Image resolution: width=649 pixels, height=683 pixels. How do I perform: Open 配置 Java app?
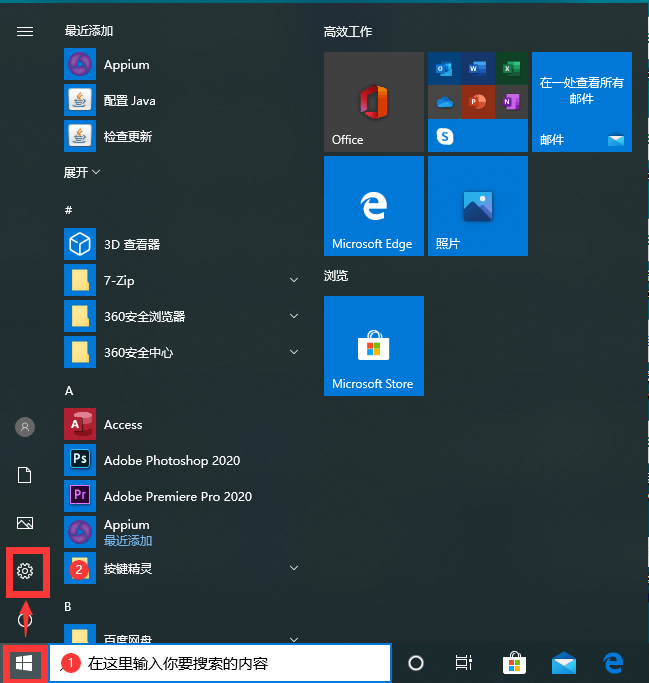pos(183,100)
